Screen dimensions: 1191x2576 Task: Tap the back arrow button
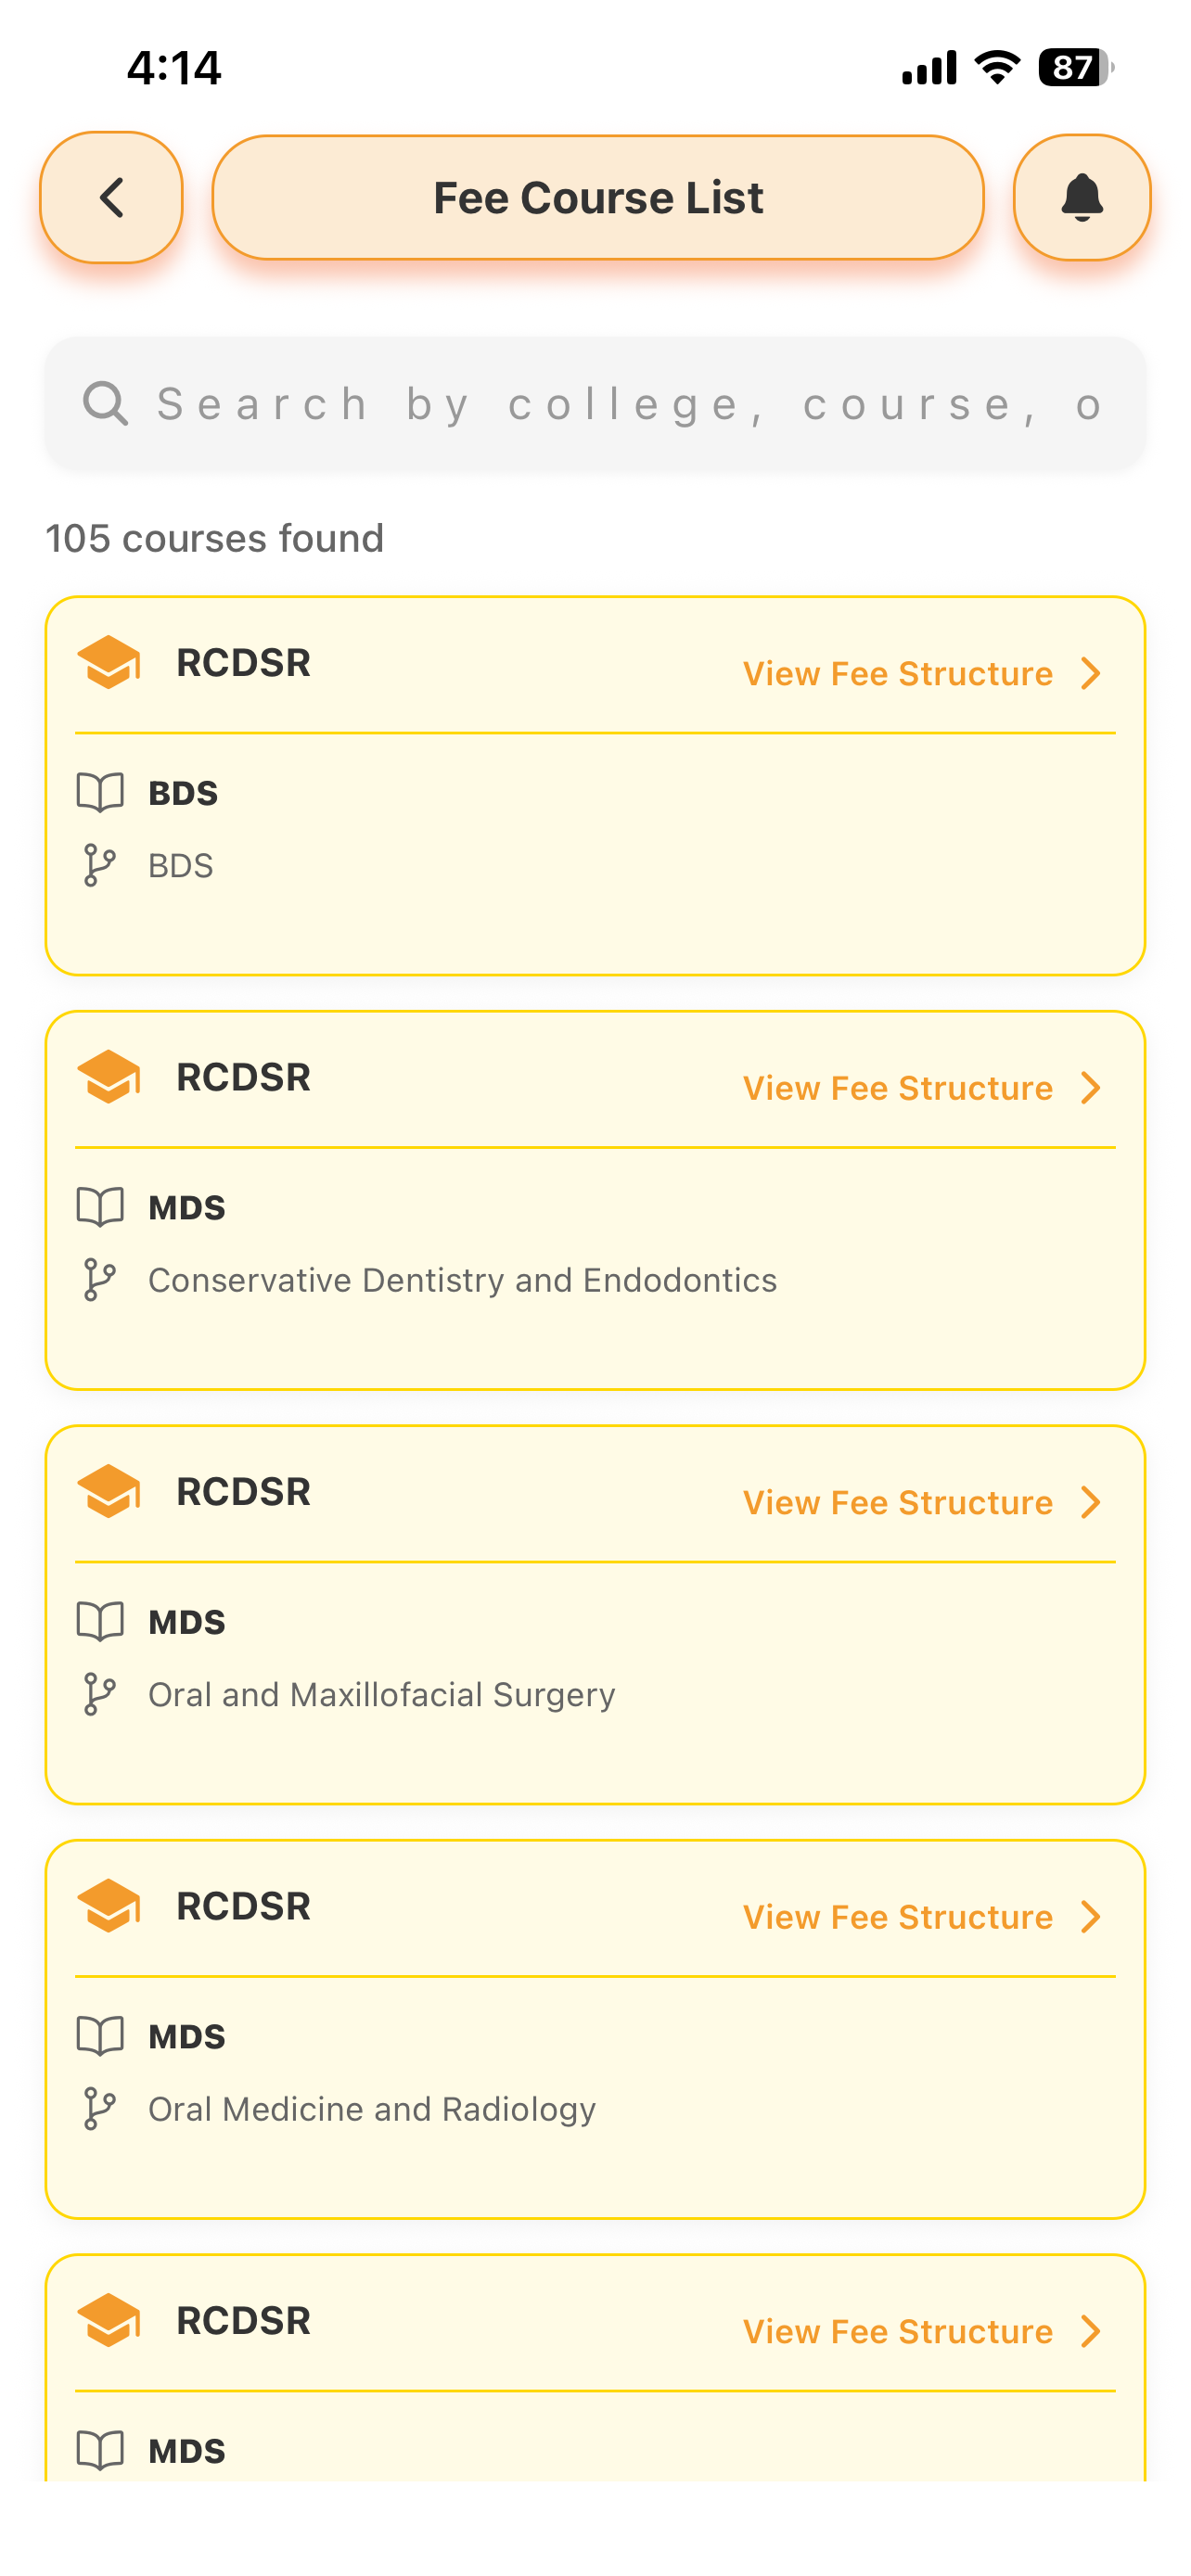(x=111, y=197)
